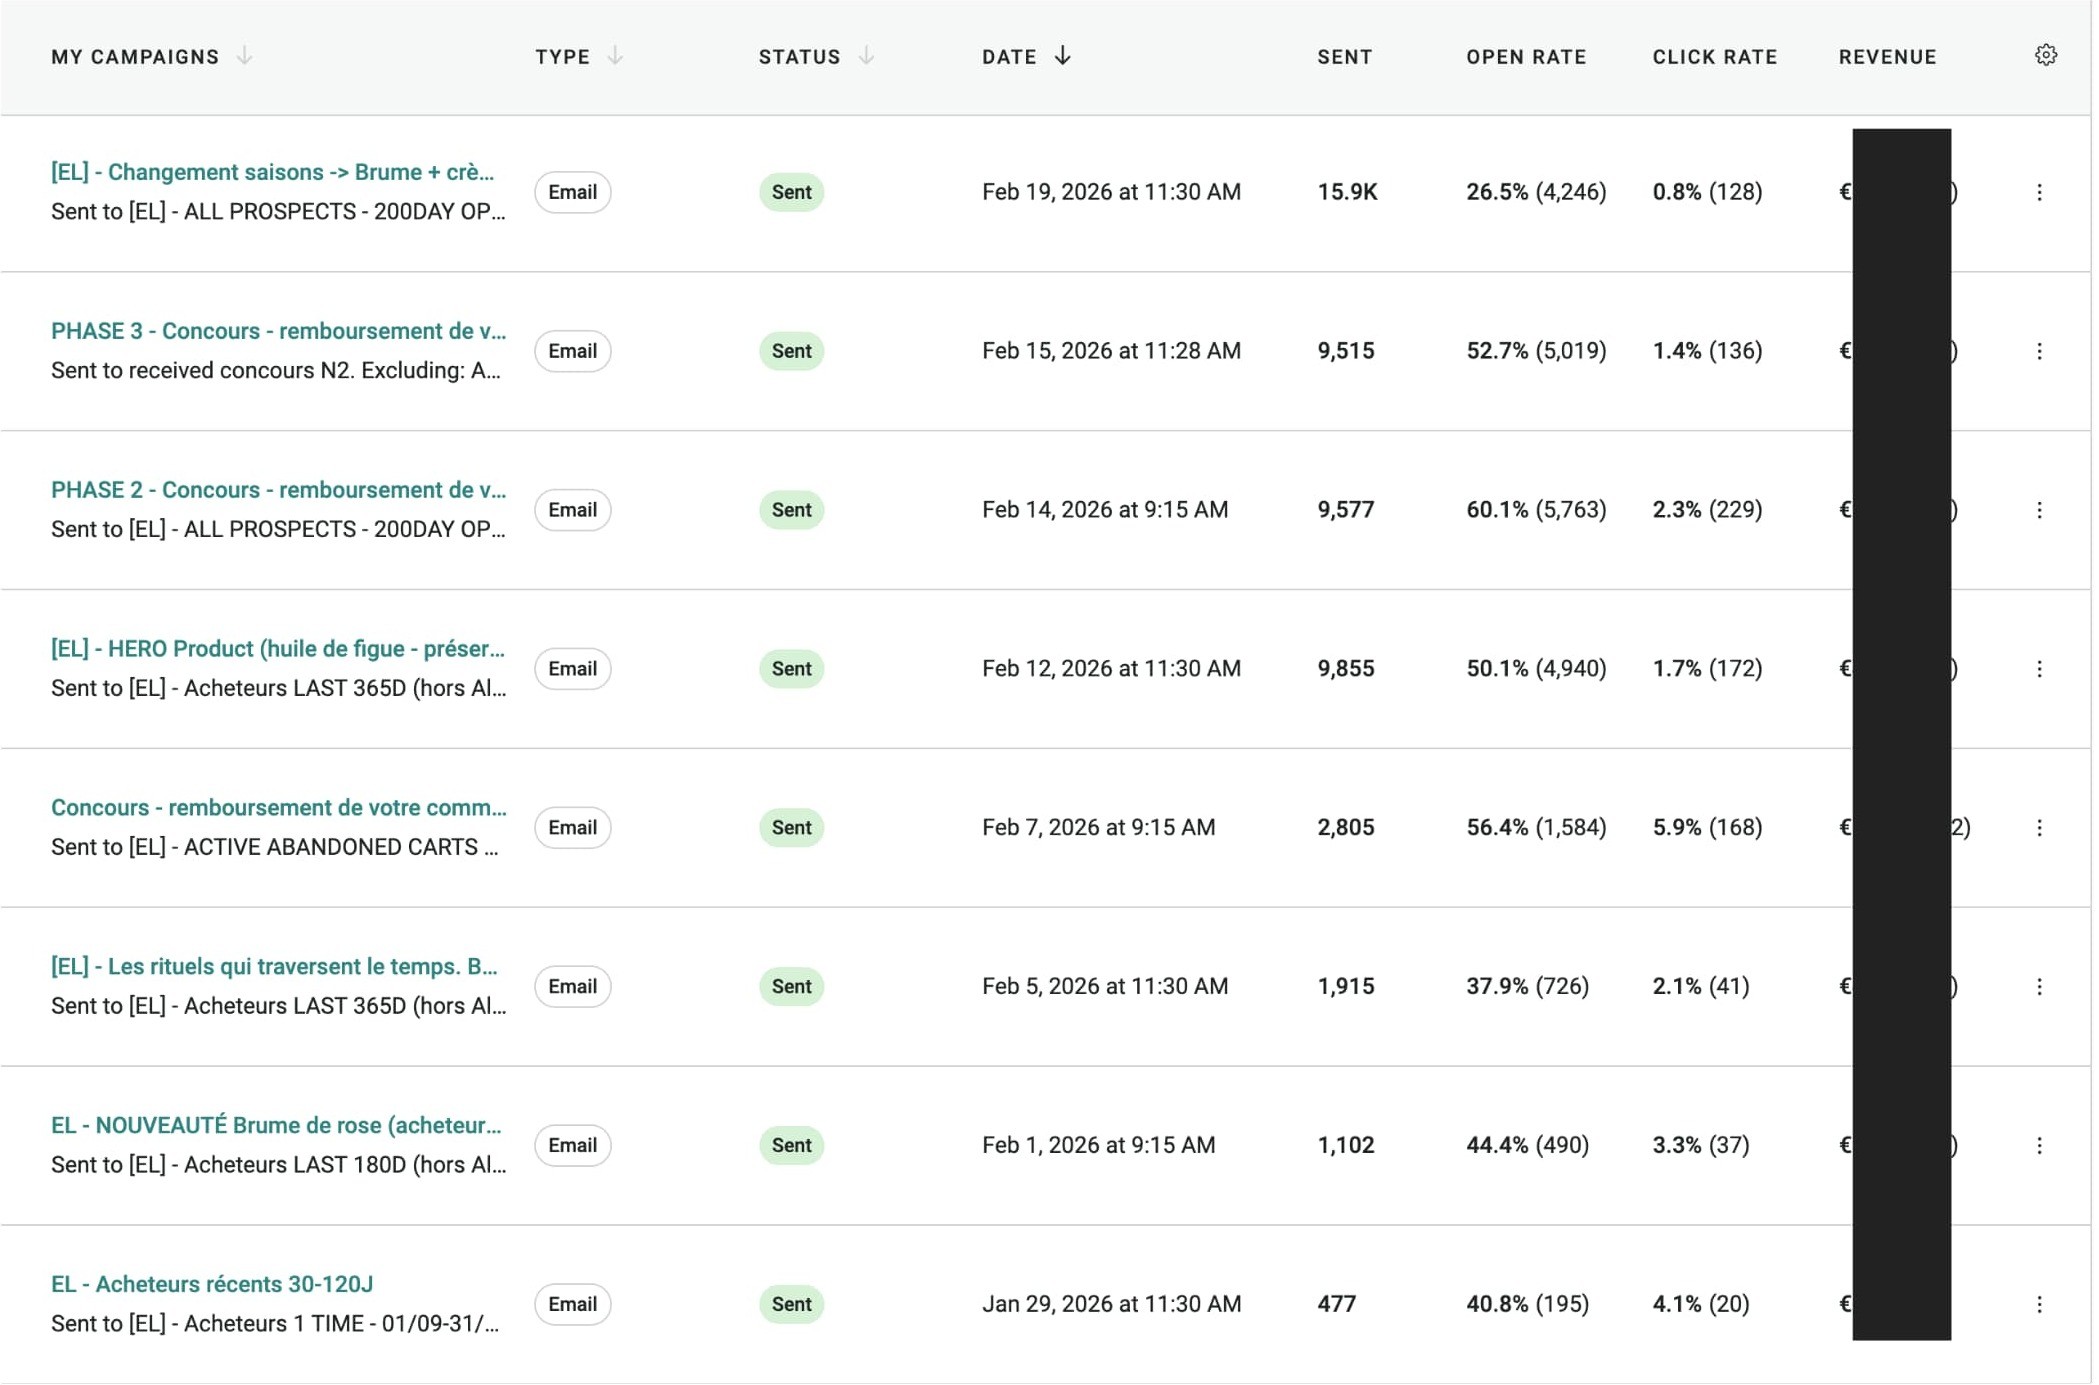Open the Changement saisons Brume campaign link

click(x=272, y=172)
